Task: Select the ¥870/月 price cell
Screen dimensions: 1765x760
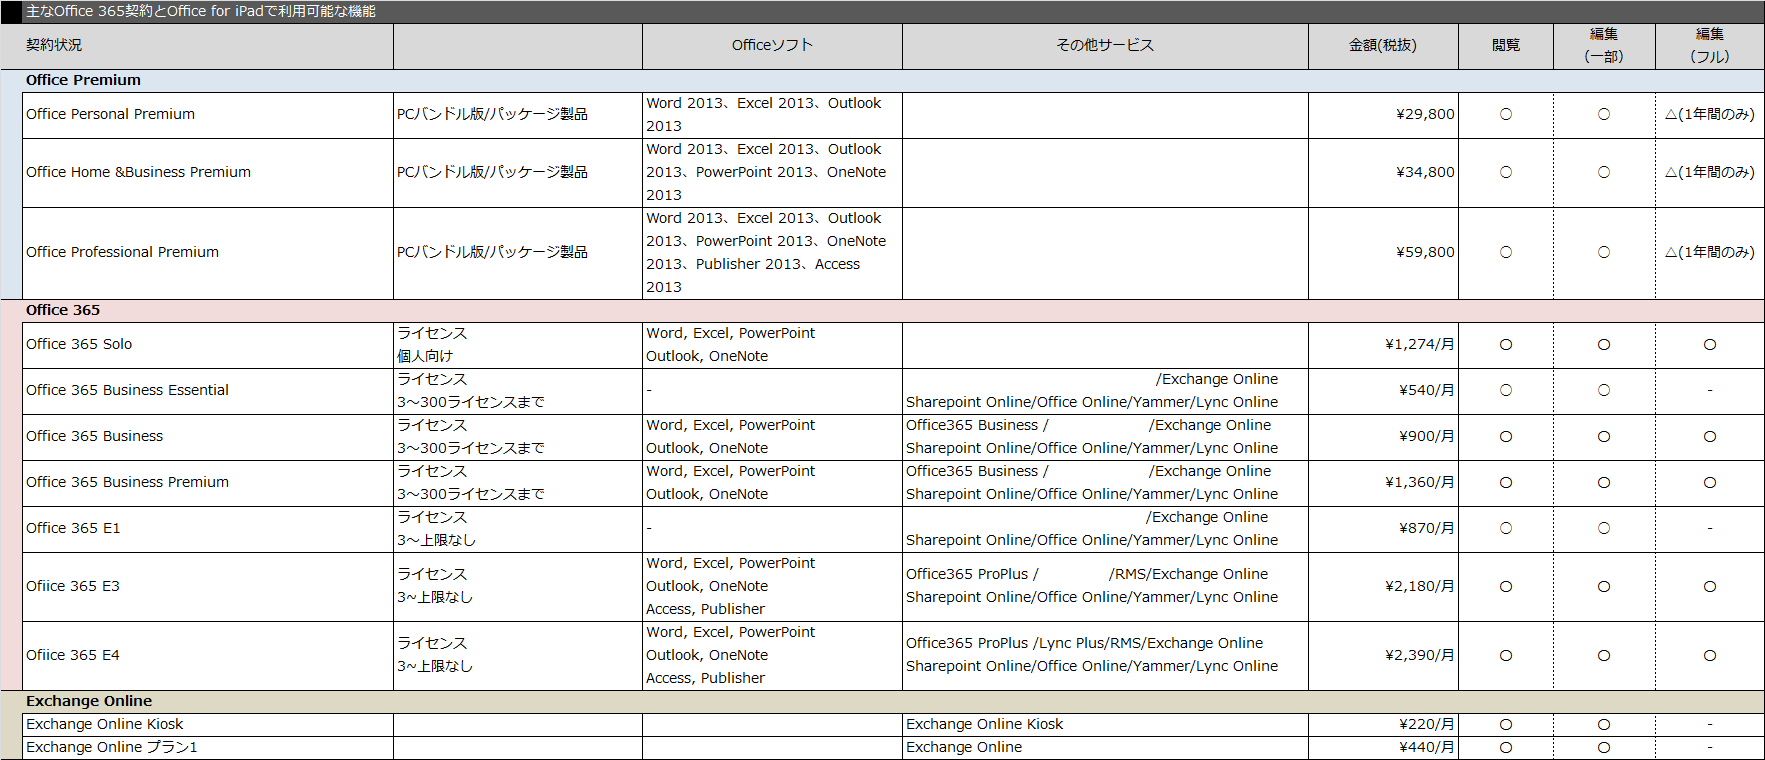Action: (x=1383, y=529)
